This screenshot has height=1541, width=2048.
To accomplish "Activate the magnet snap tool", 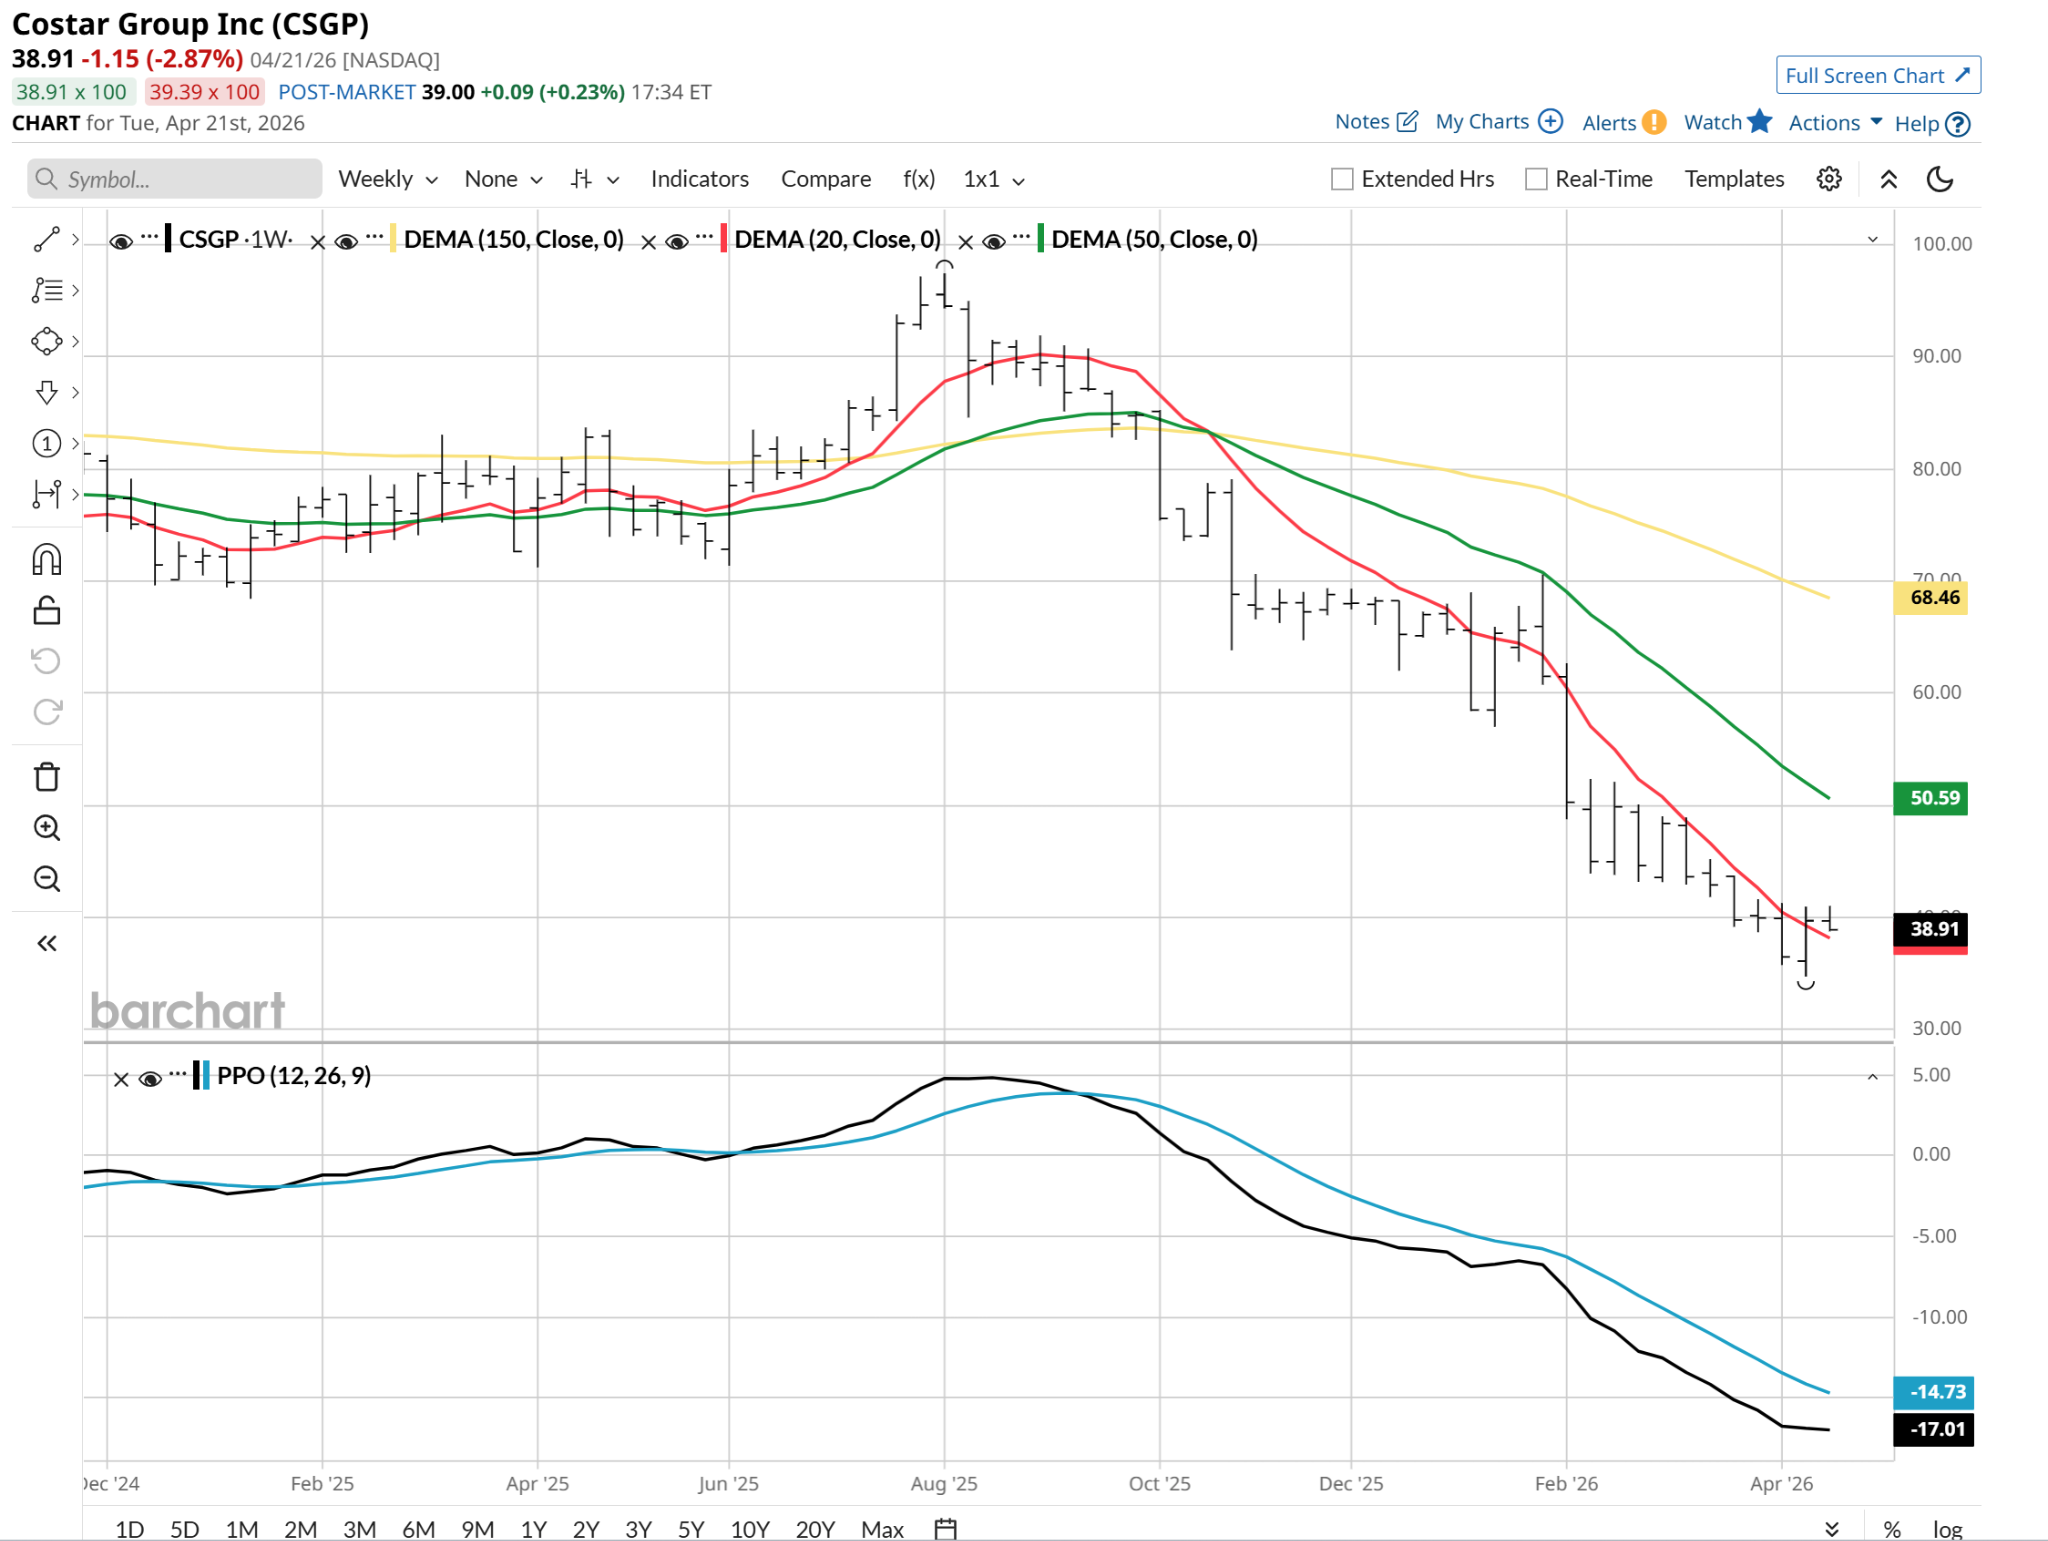I will pyautogui.click(x=46, y=559).
